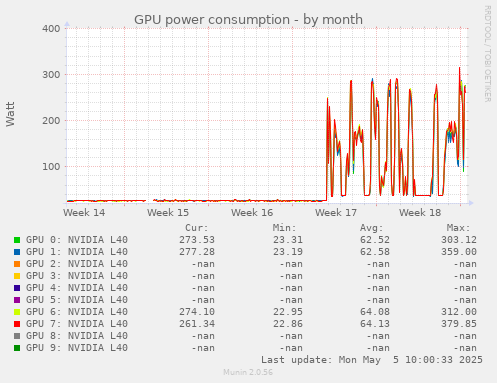Select the 'GPU 7: NVIDIA L40' label
Image resolution: width=497 pixels, height=383 pixels.
77,324
